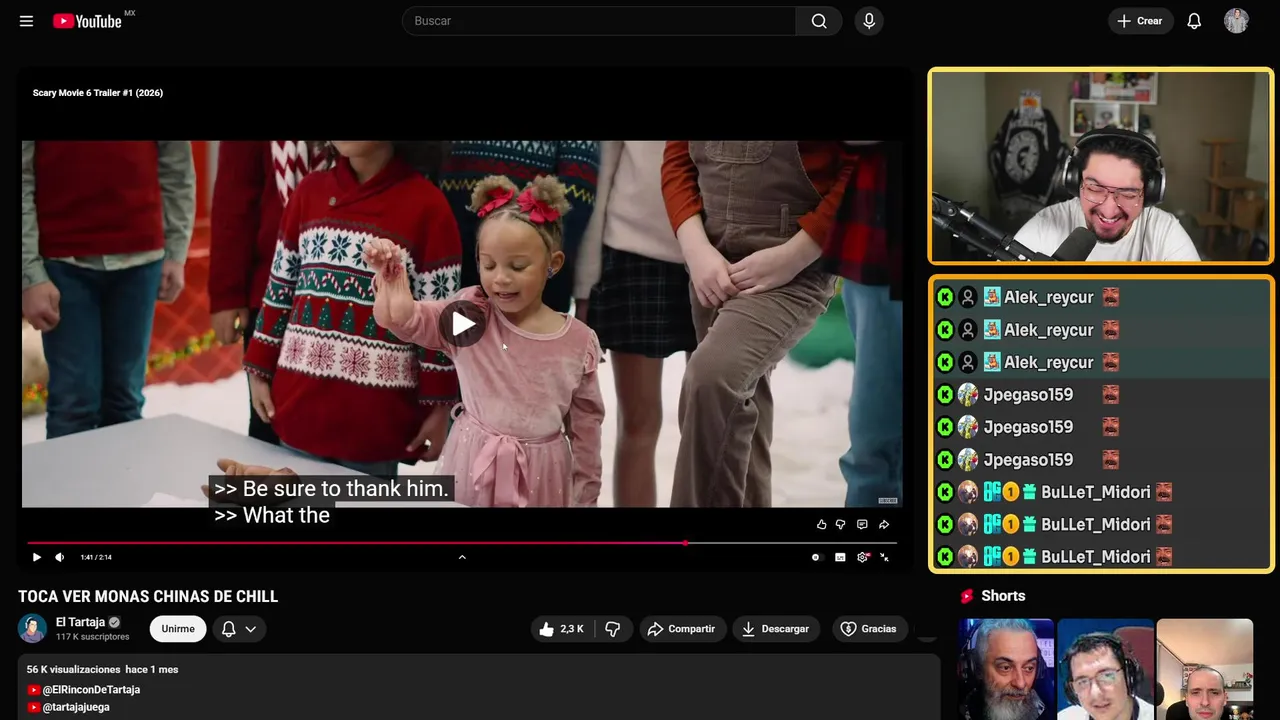This screenshot has width=1280, height=720.
Task: Click the Compartir share button
Action: pyautogui.click(x=682, y=629)
